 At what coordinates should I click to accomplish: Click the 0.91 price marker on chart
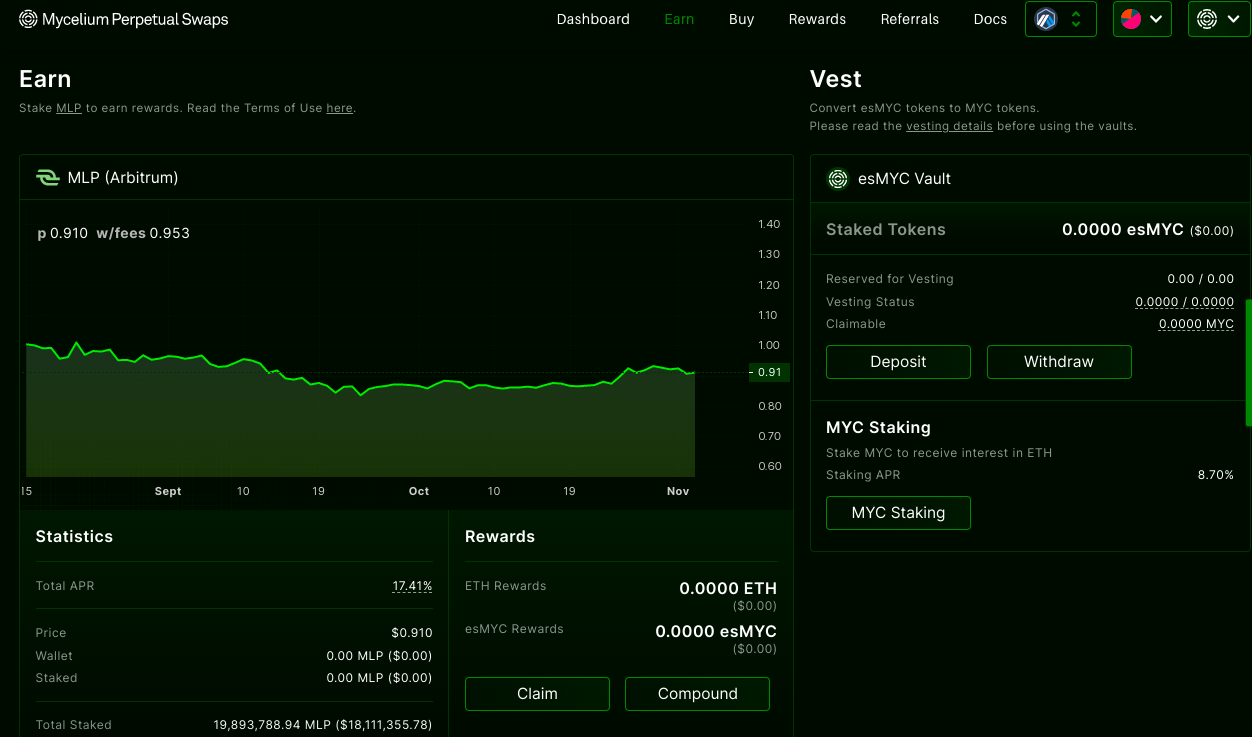tap(769, 372)
